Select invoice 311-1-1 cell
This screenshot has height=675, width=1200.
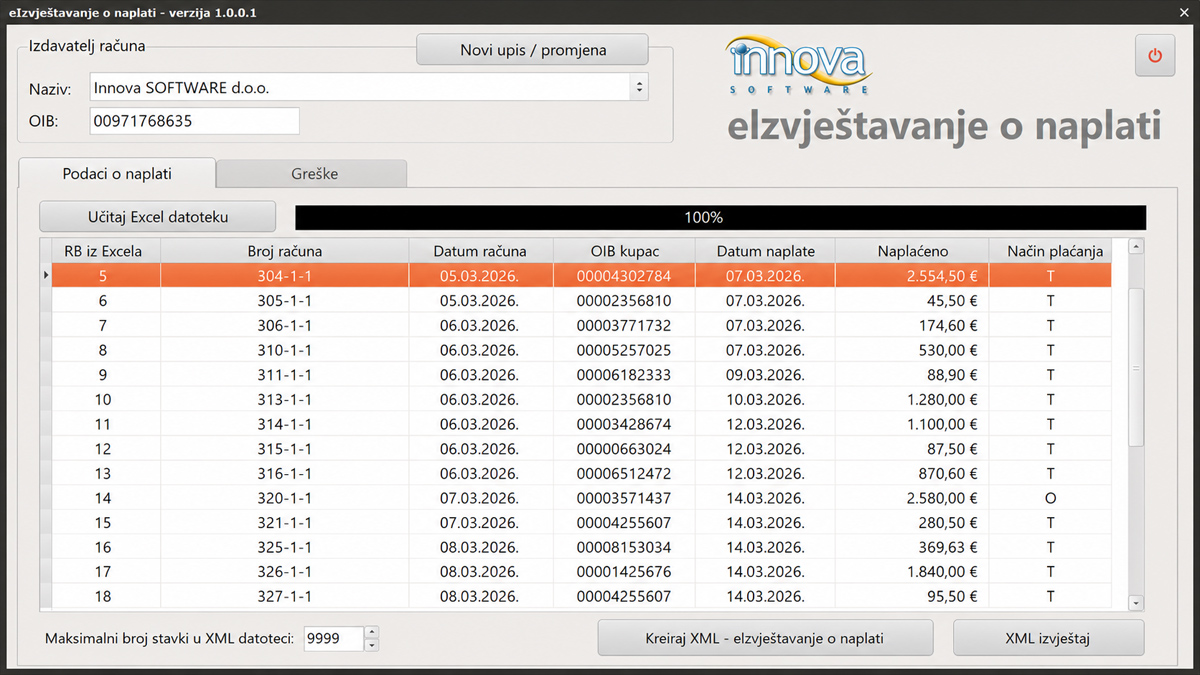click(285, 375)
